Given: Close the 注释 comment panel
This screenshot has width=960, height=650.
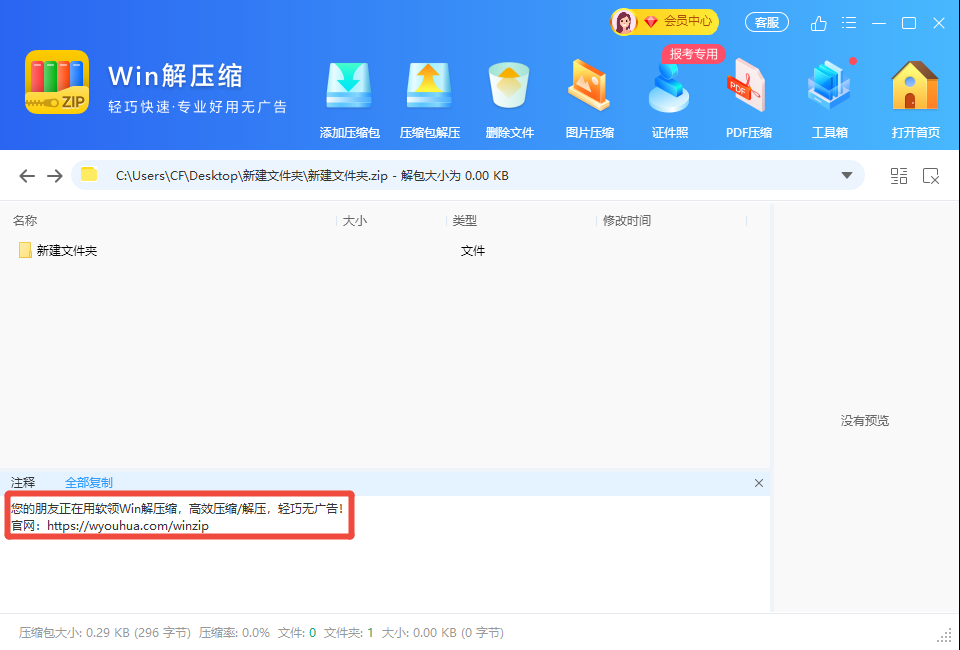Looking at the screenshot, I should pos(759,483).
